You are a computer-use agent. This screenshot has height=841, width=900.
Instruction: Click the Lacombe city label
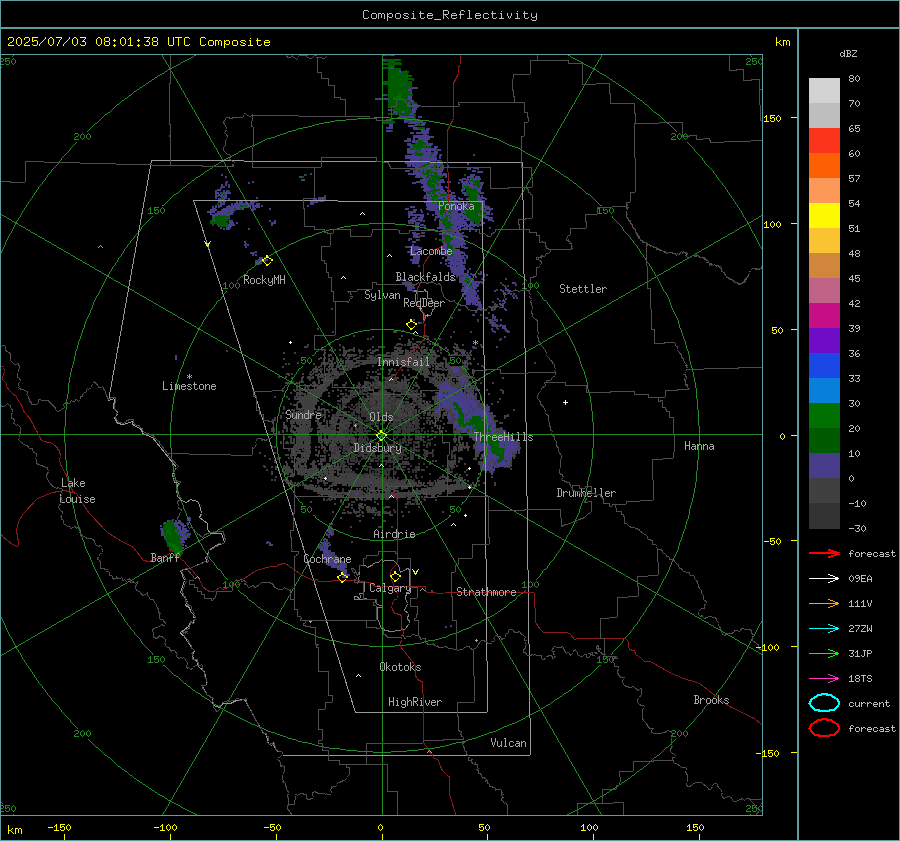click(x=431, y=251)
